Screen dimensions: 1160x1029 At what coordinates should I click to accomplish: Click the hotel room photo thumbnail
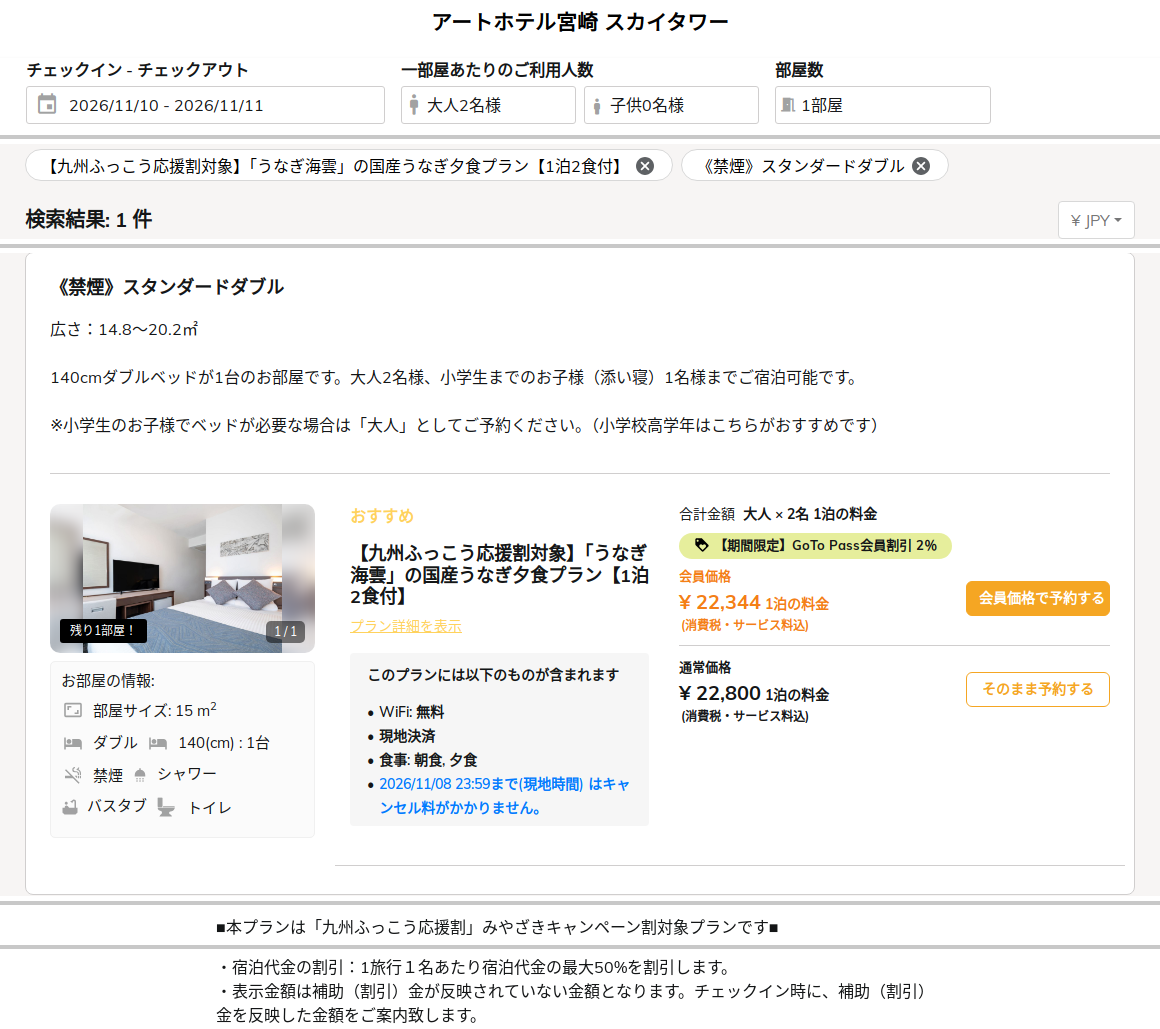(x=182, y=578)
